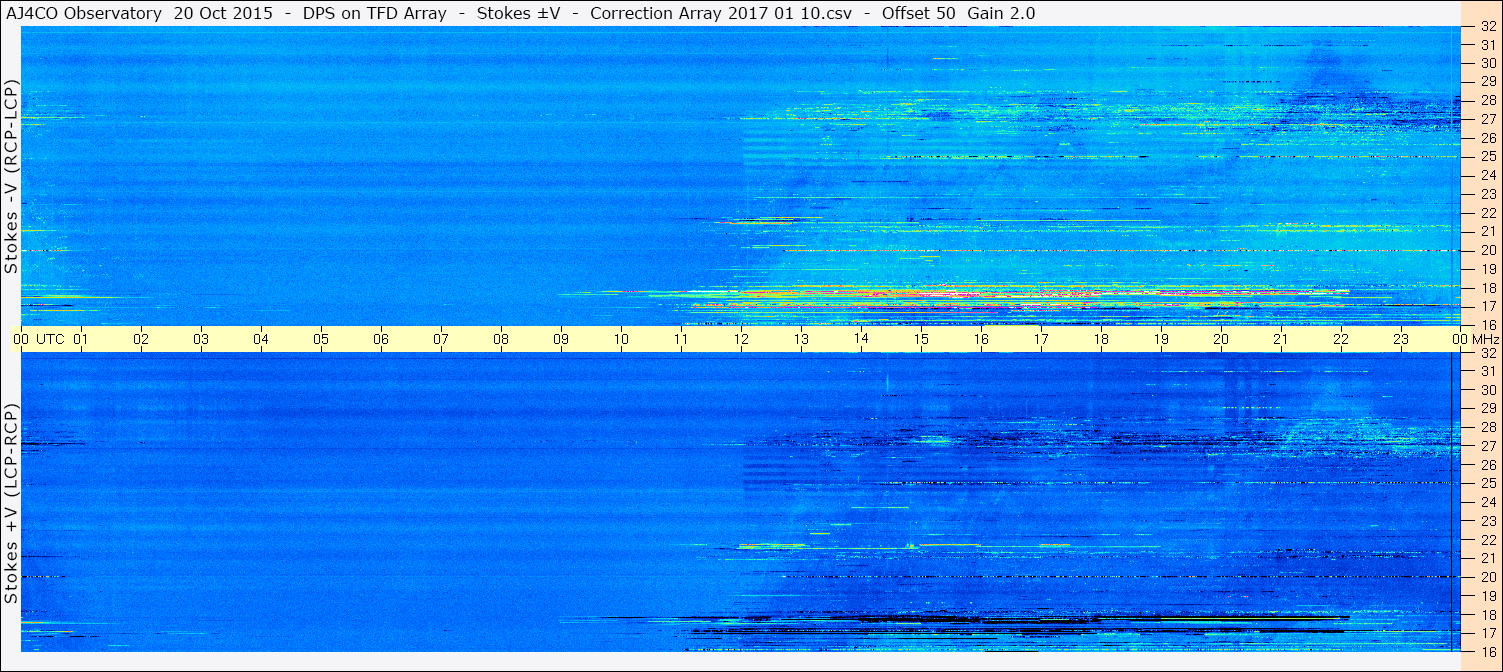The image size is (1503, 672).
Task: Click the 'UTC' label on time axis
Action: point(50,339)
